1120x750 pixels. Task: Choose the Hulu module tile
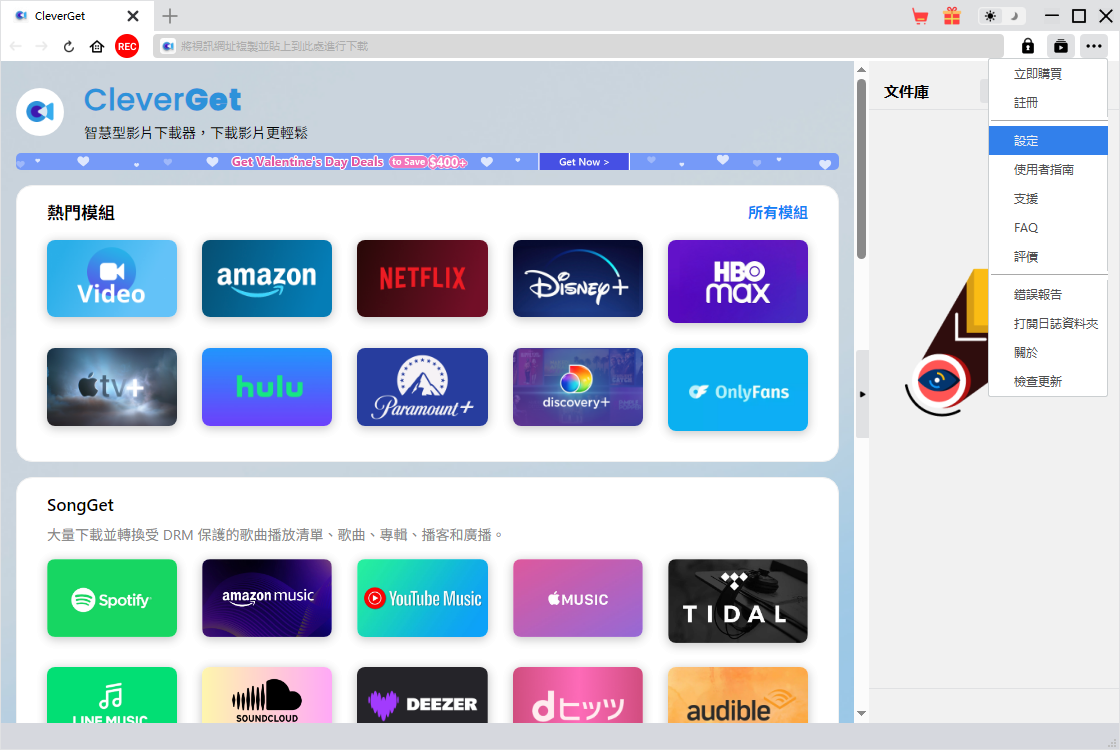[x=267, y=387]
